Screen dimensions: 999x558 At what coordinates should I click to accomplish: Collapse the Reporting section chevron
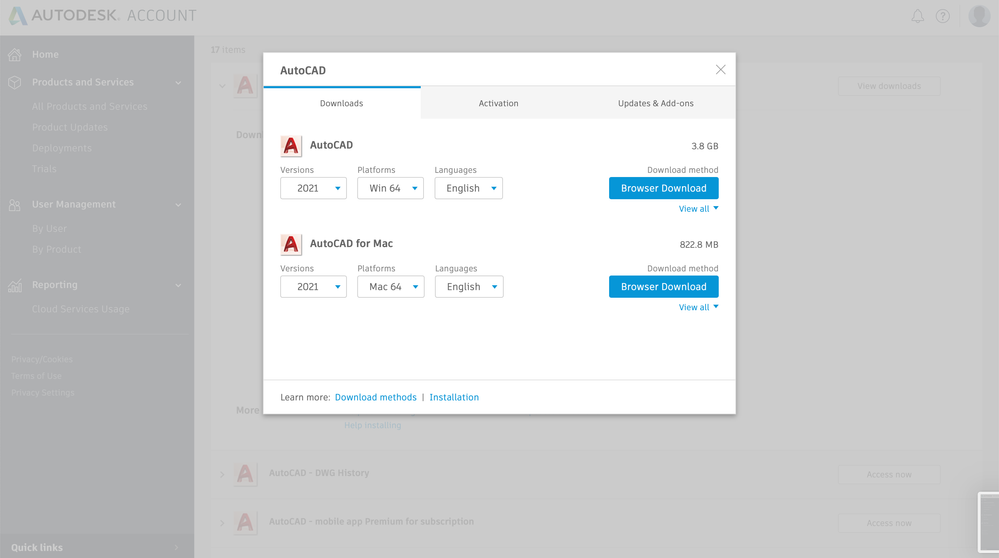click(178, 285)
